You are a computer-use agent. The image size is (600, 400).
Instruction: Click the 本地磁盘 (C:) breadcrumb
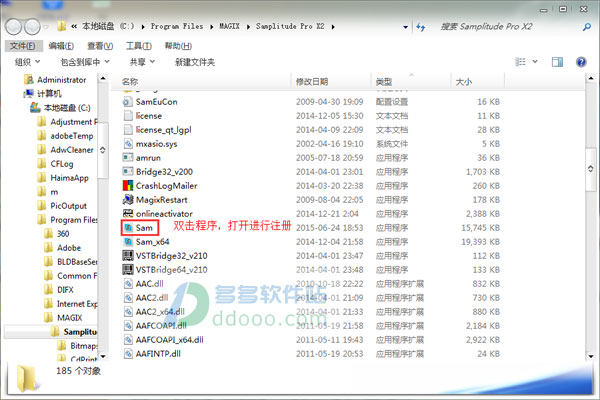(108, 26)
